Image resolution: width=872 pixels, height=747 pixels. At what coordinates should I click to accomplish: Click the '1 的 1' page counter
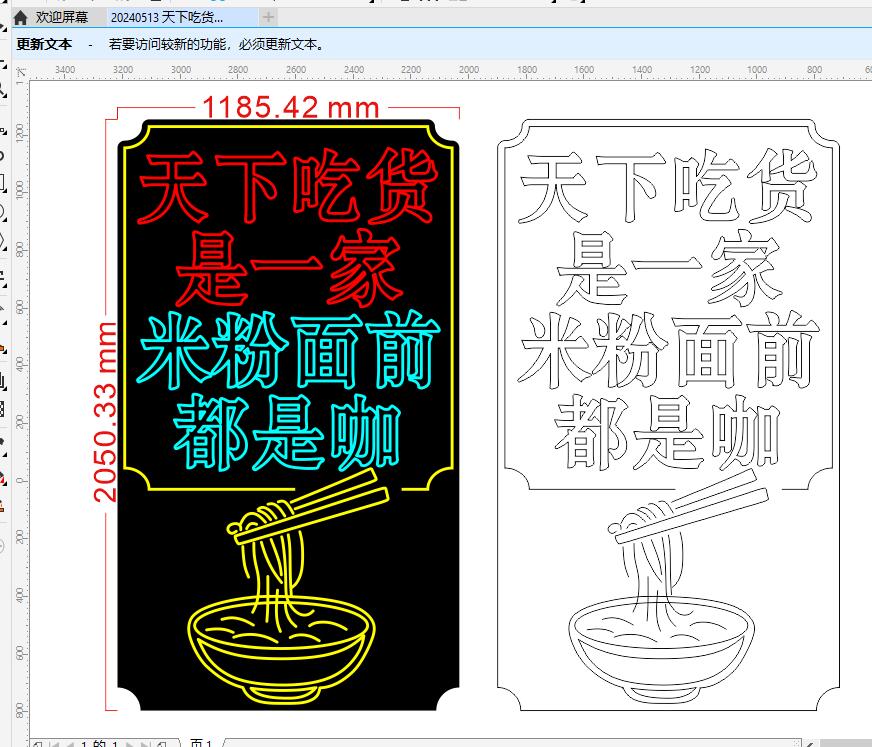pos(100,743)
